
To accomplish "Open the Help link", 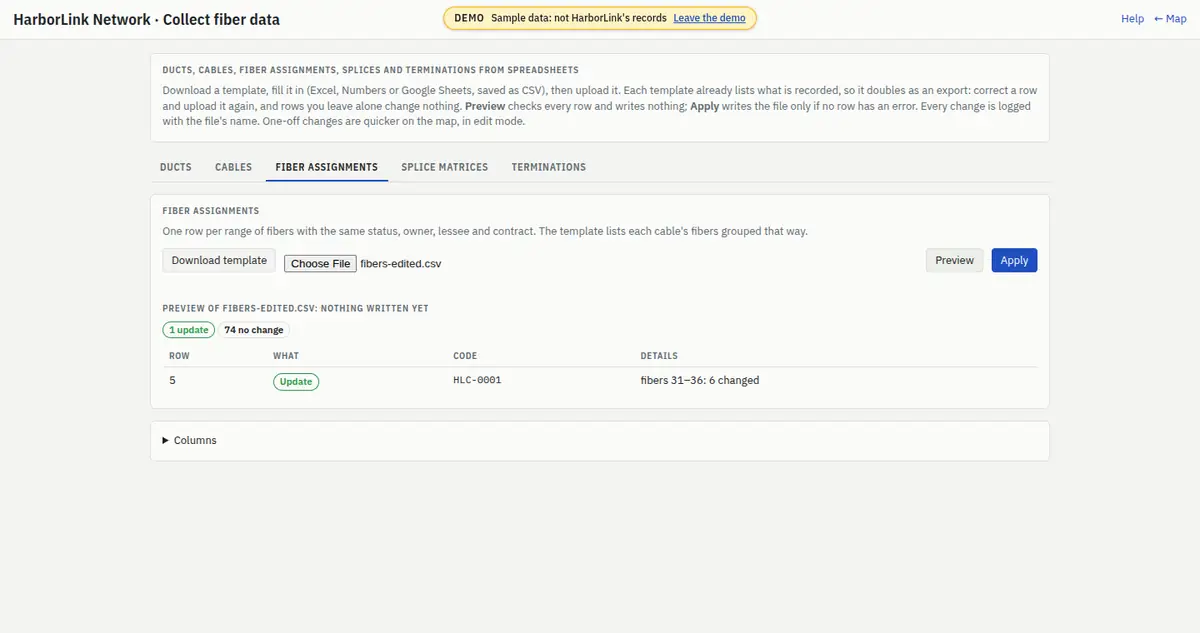I will tap(1132, 19).
